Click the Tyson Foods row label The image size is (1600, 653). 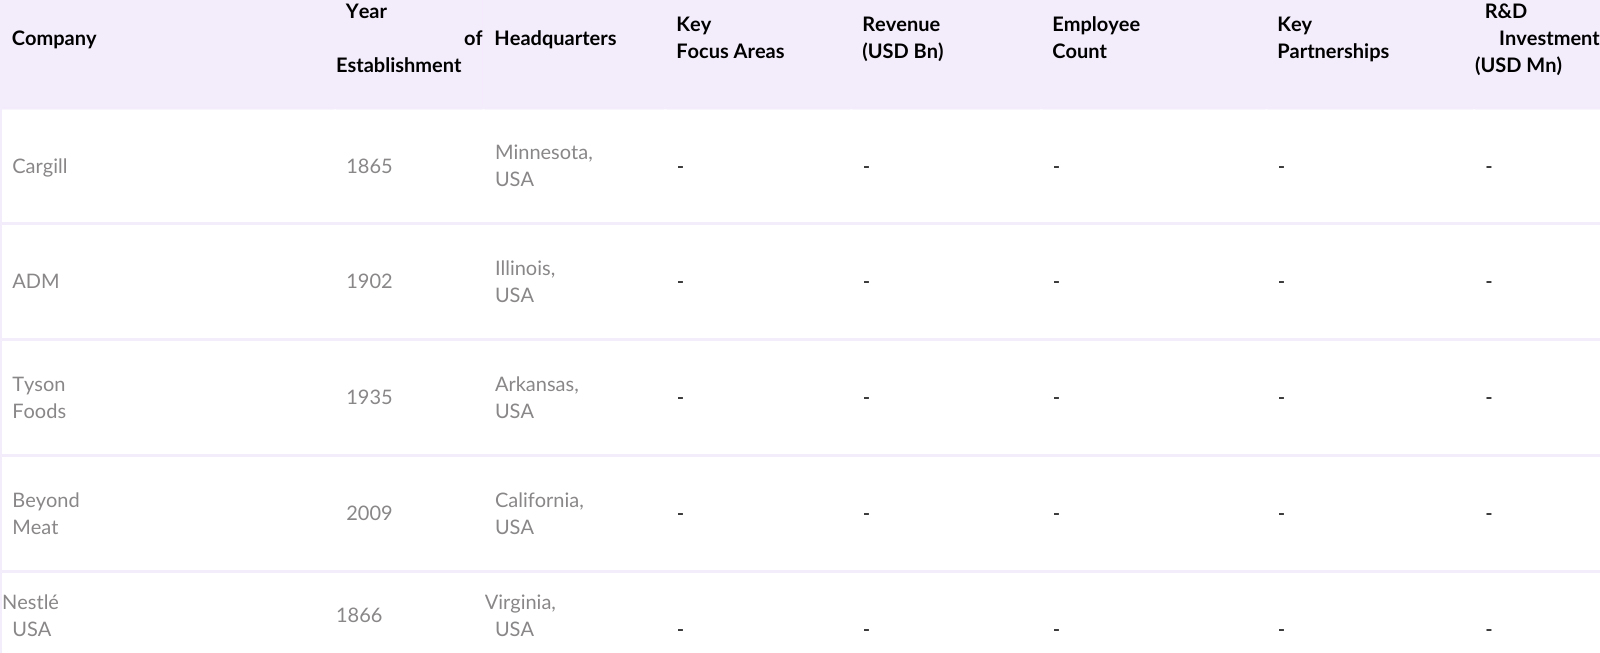tap(39, 398)
